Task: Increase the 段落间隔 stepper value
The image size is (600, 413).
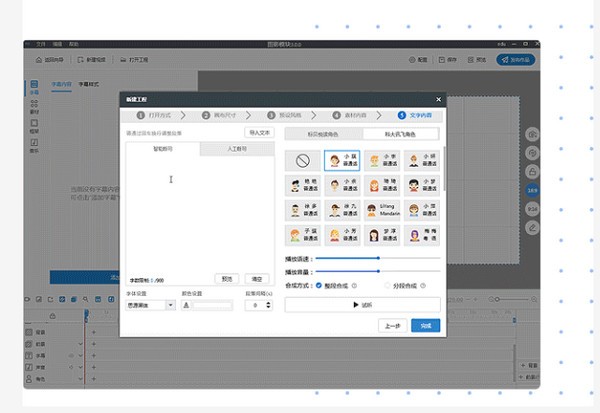Action: pos(268,302)
